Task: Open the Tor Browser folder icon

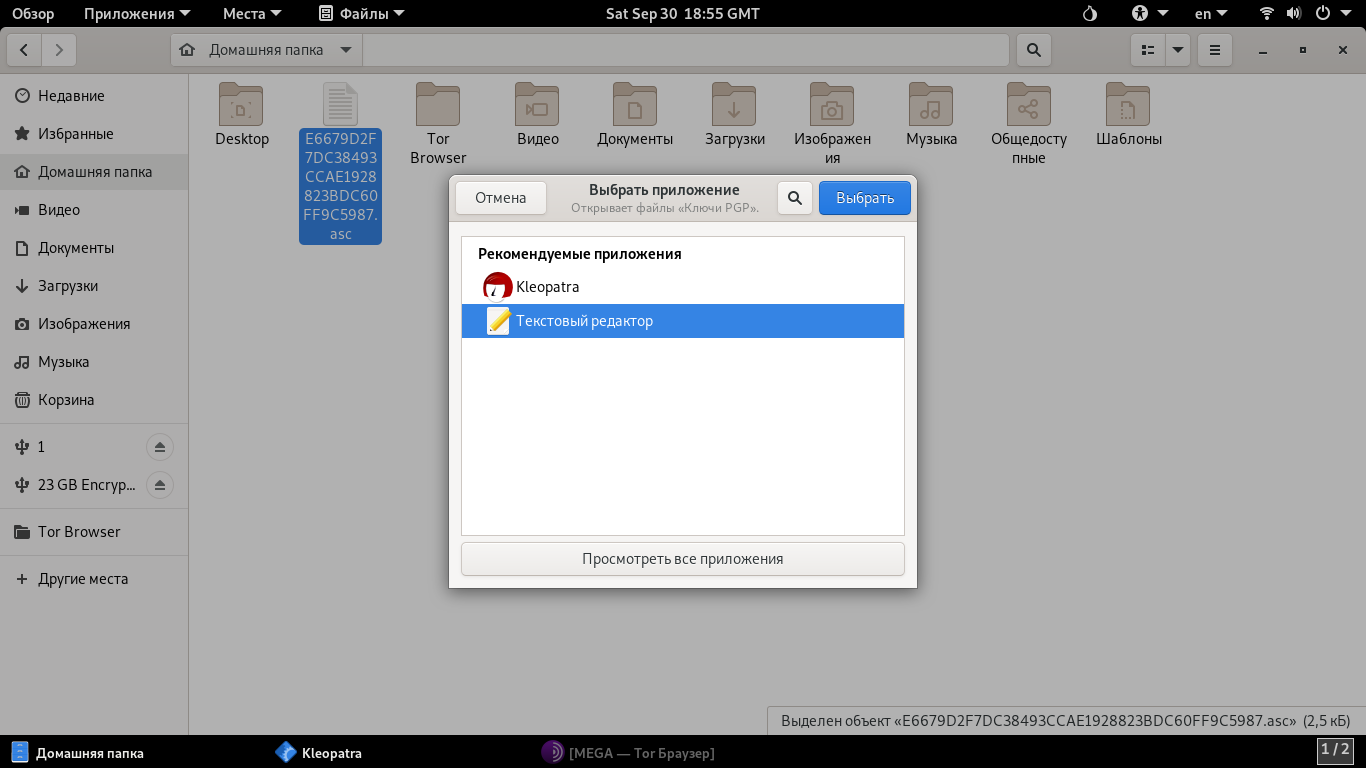Action: [438, 106]
